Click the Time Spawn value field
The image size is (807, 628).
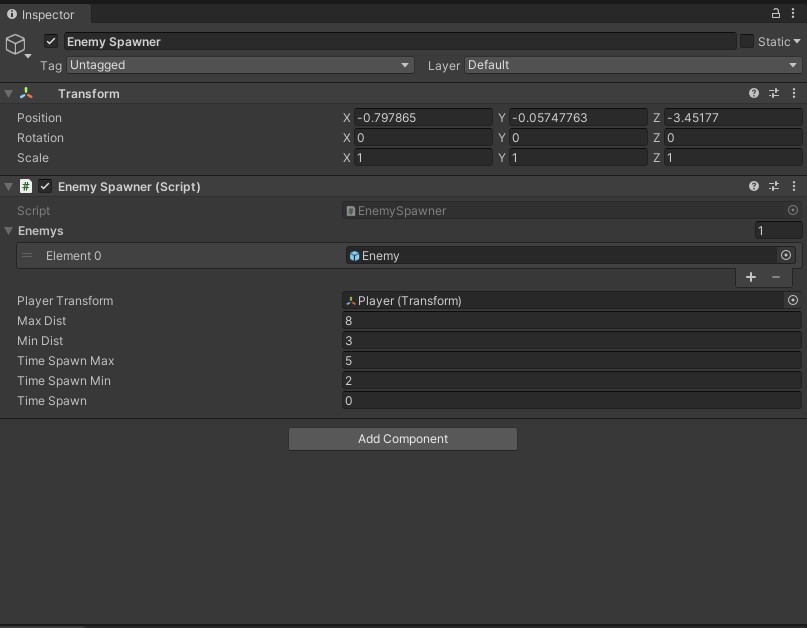(571, 401)
